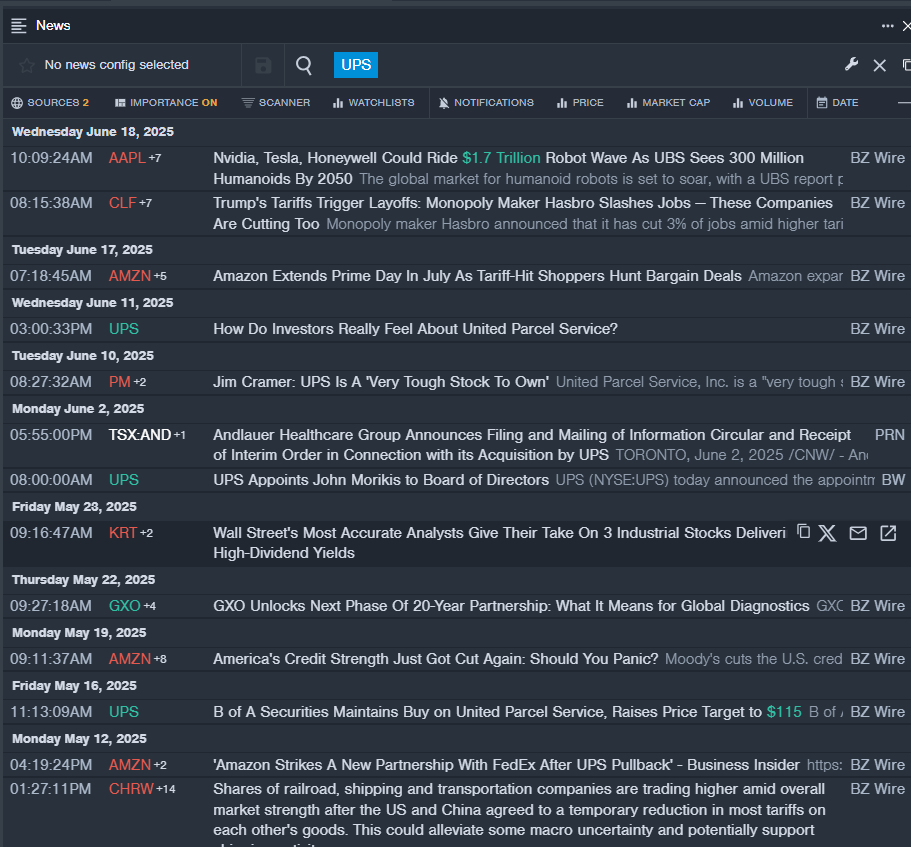Screen dimensions: 911x847
Task: Open 'How Do Investors Really Feel' headline
Action: (415, 329)
